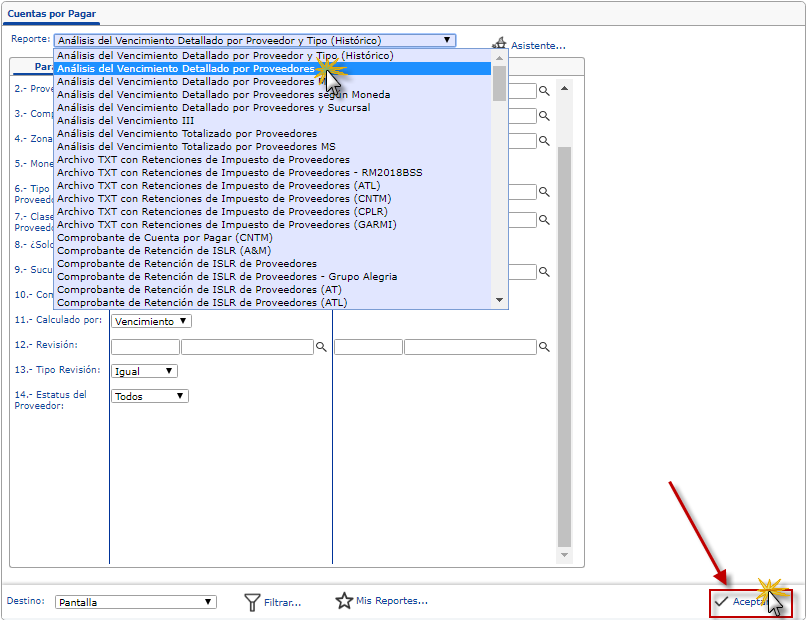808x620 pixels.
Task: Click the magnifier icon on the Zona row
Action: 545,142
